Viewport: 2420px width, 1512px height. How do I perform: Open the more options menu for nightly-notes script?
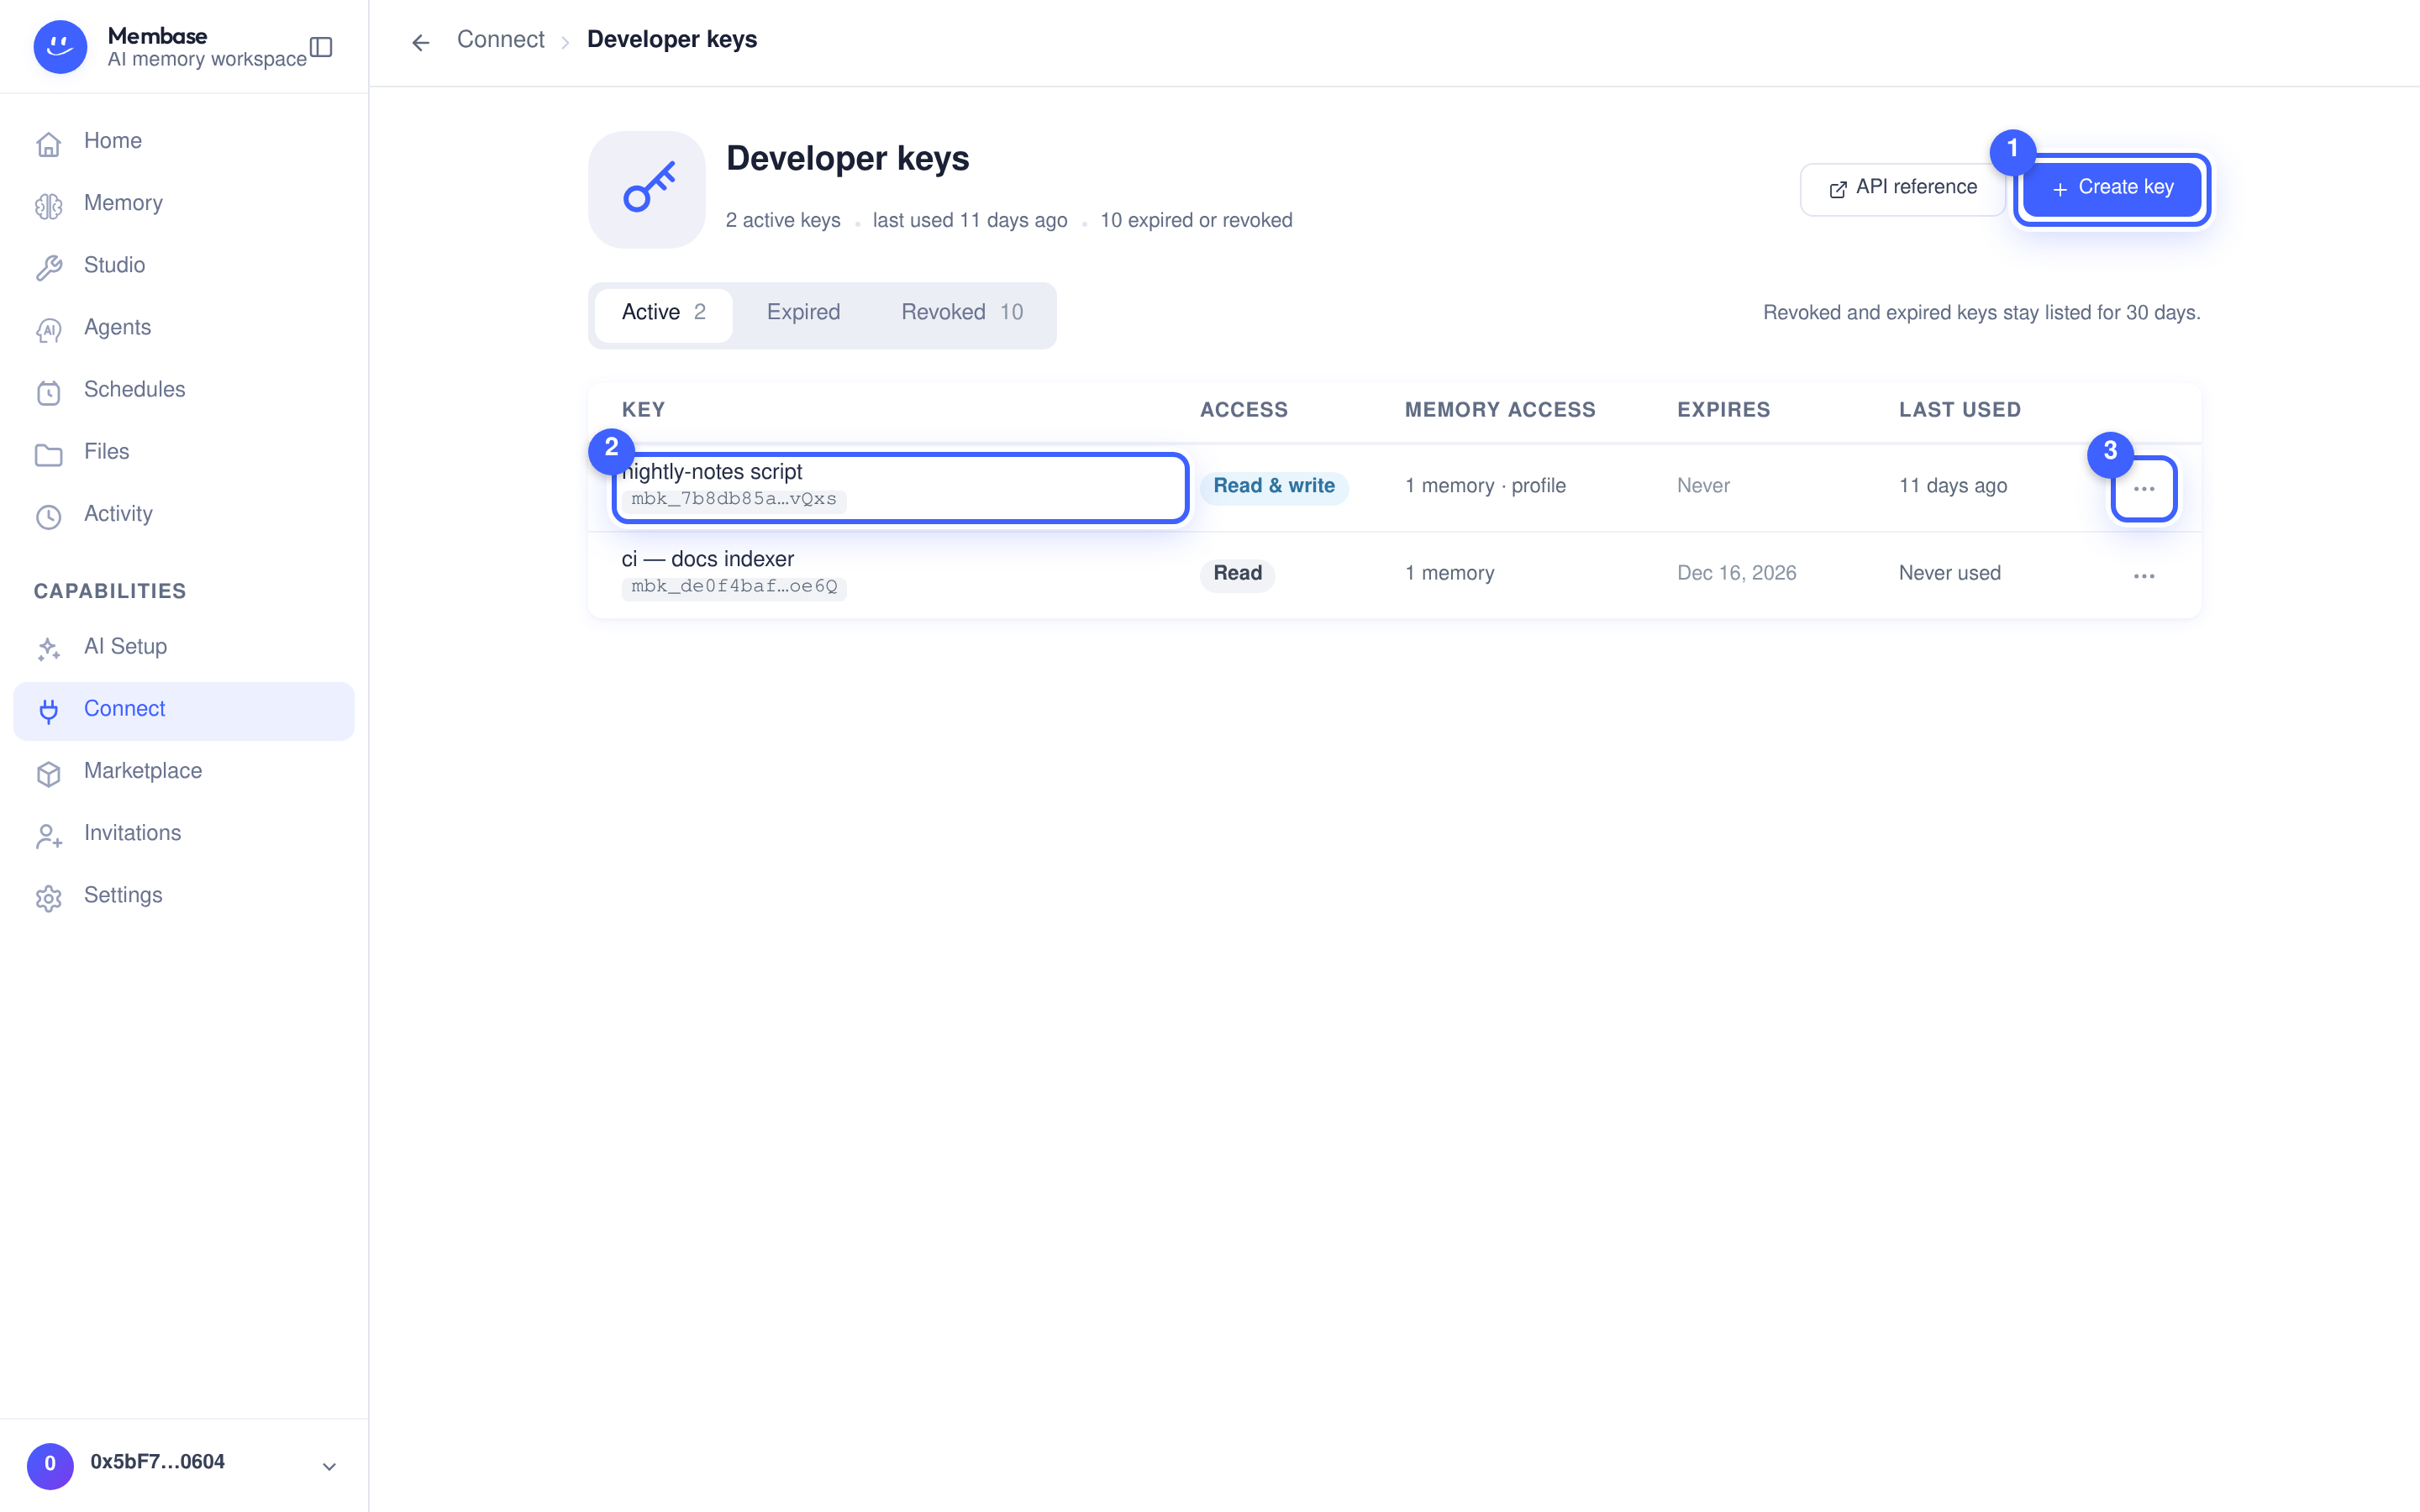(x=2144, y=489)
